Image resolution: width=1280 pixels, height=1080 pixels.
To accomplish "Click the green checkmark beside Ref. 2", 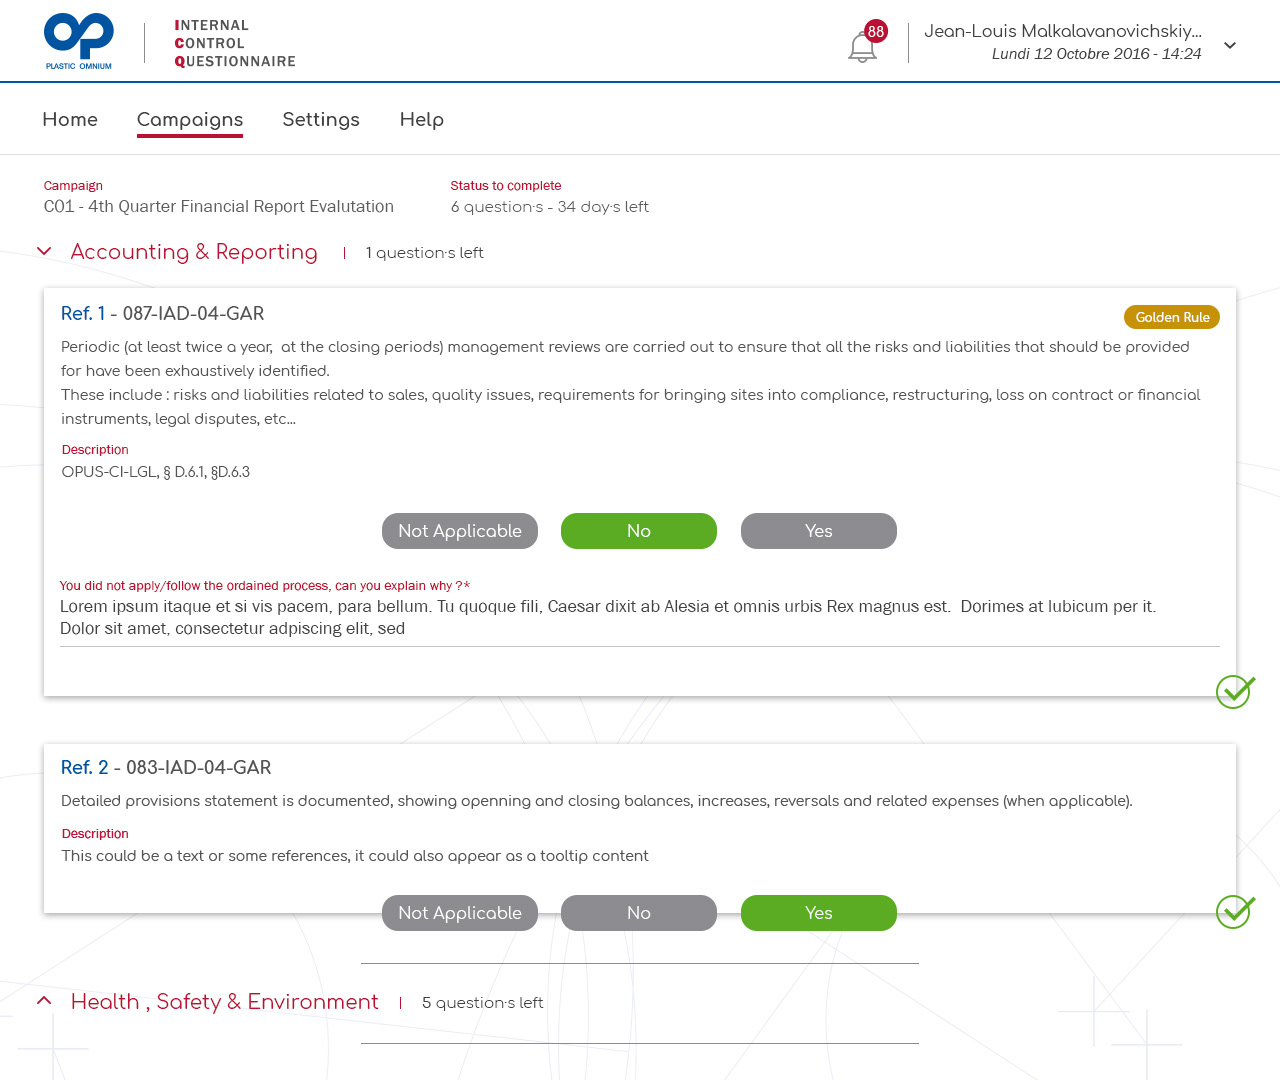I will click(1235, 911).
